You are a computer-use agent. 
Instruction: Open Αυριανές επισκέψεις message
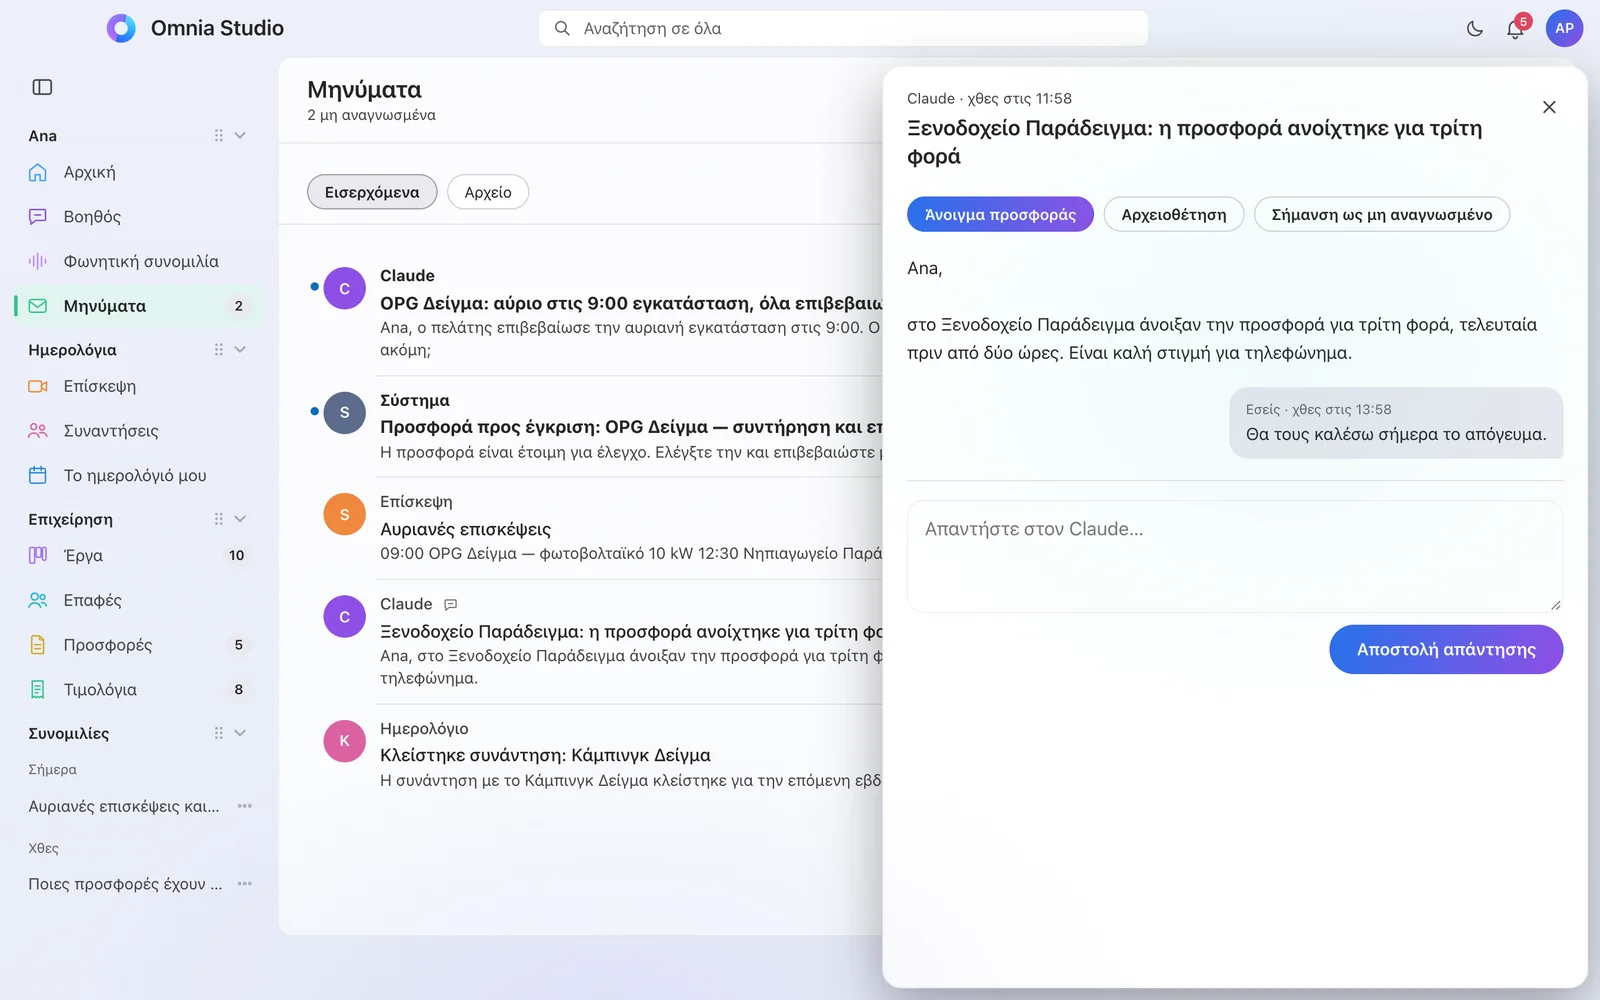[x=595, y=528]
